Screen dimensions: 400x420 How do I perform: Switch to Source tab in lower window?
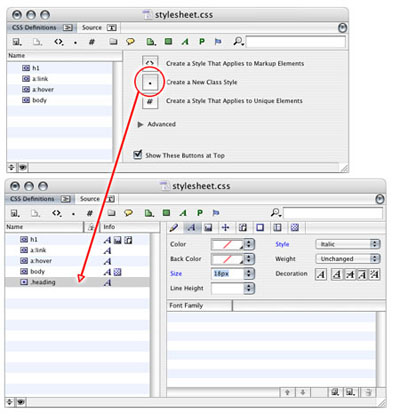point(97,199)
